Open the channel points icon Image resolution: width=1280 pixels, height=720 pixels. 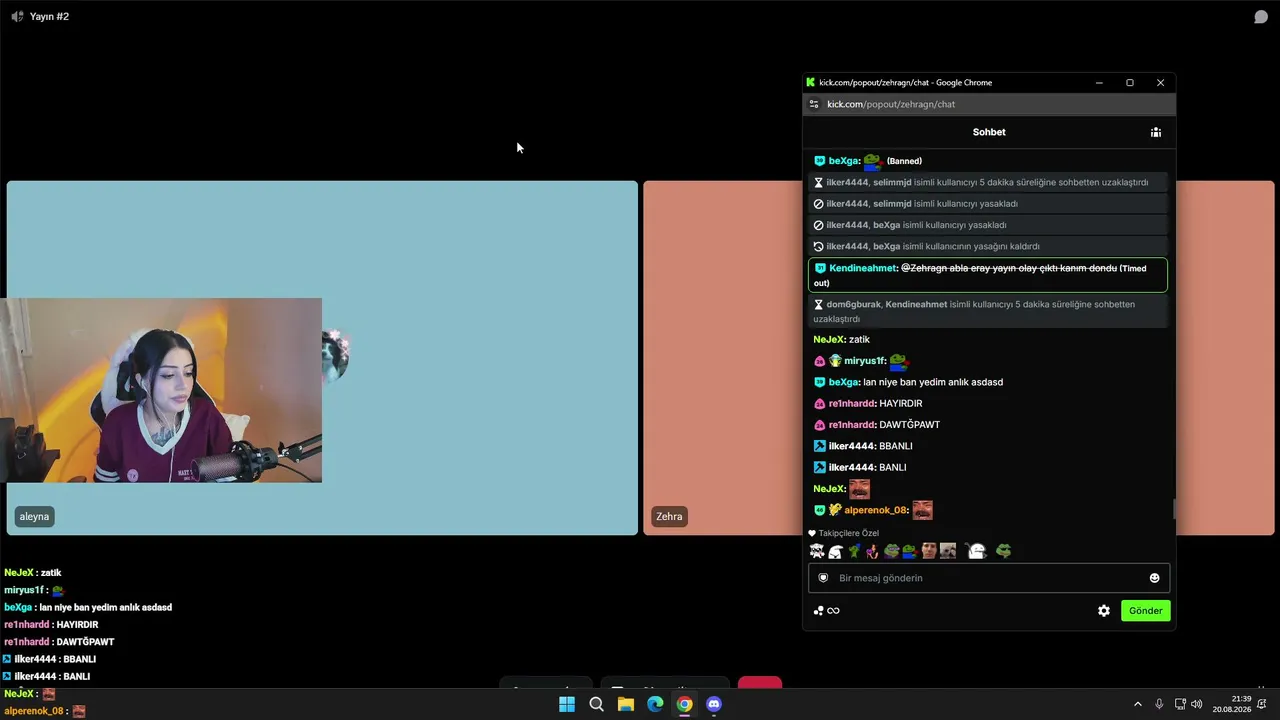[x=818, y=611]
